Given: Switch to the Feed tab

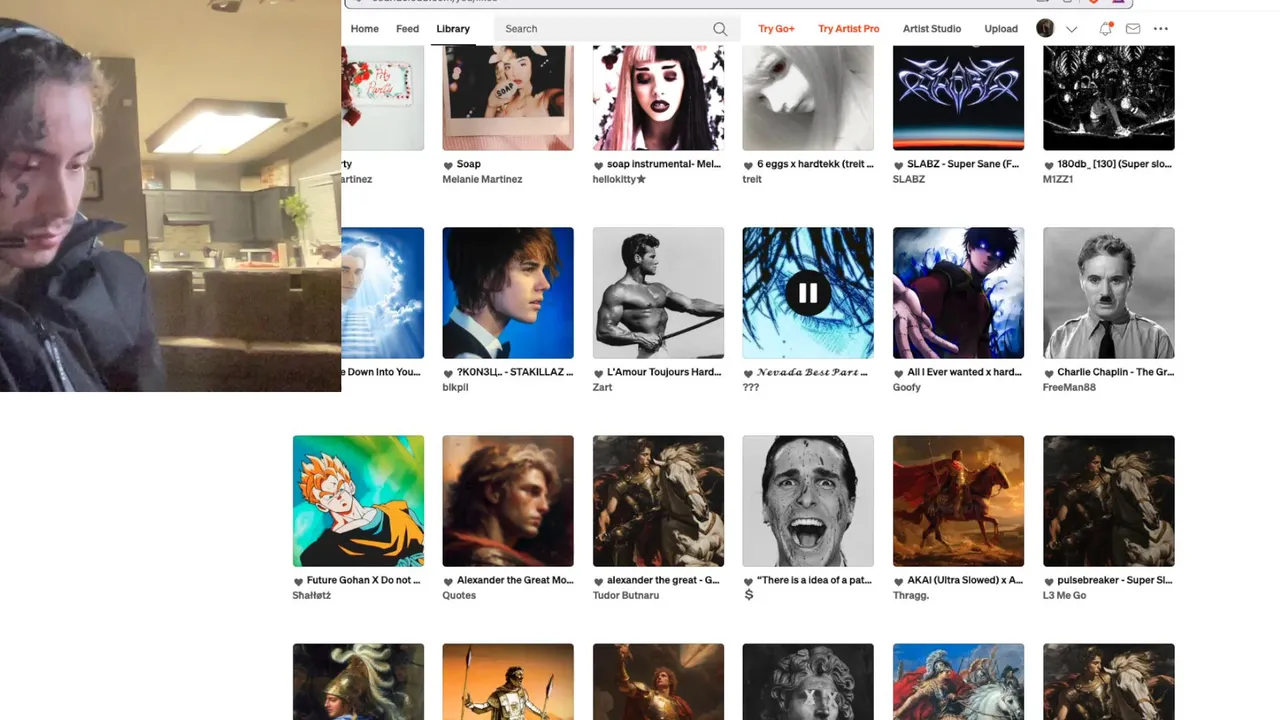Looking at the screenshot, I should pos(407,29).
